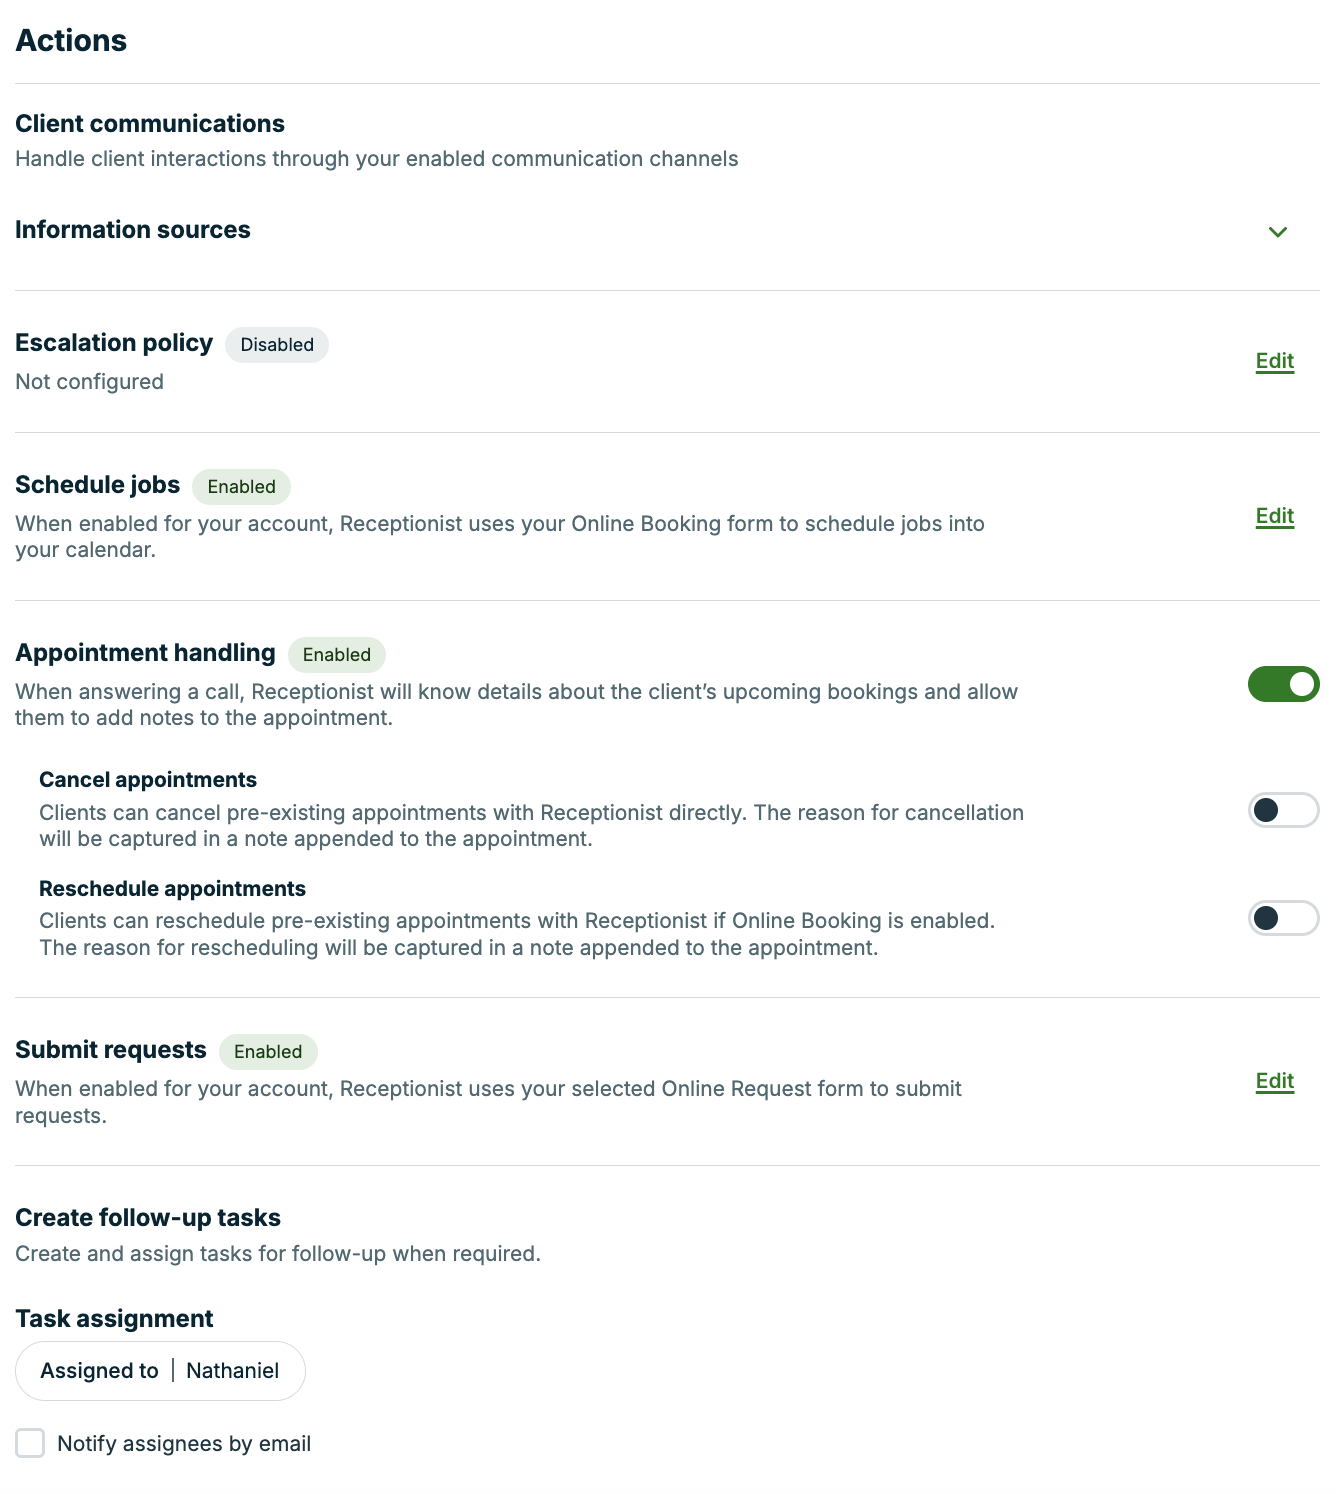
Task: Click the Disabled badge beside Escalation policy
Action: coord(276,344)
